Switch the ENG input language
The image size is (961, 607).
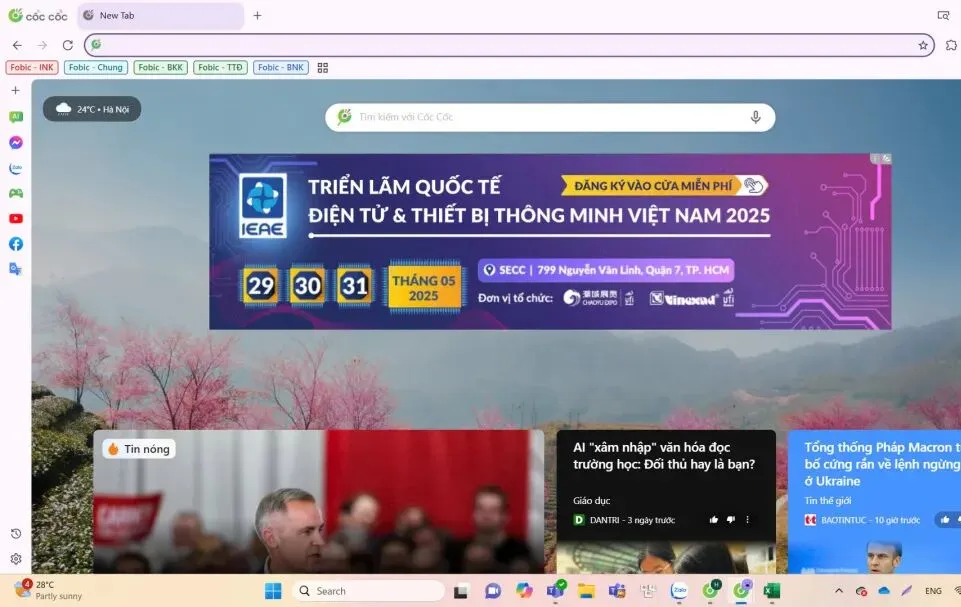pos(933,591)
